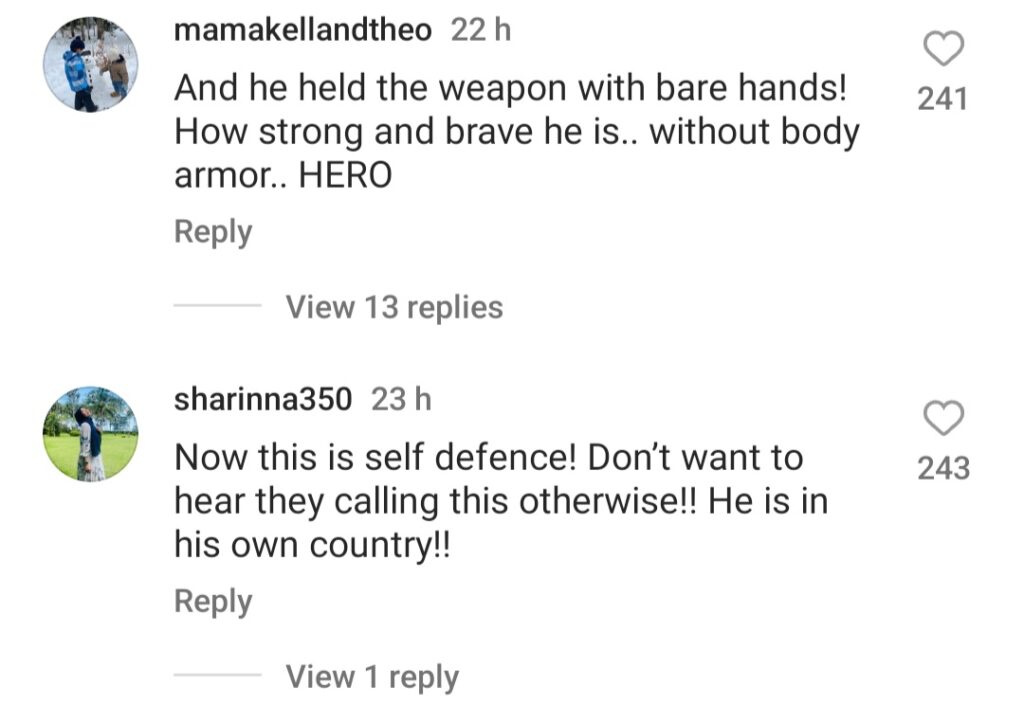Open mamakellandtheo's profile picture
1024x705 pixels.
(x=90, y=65)
